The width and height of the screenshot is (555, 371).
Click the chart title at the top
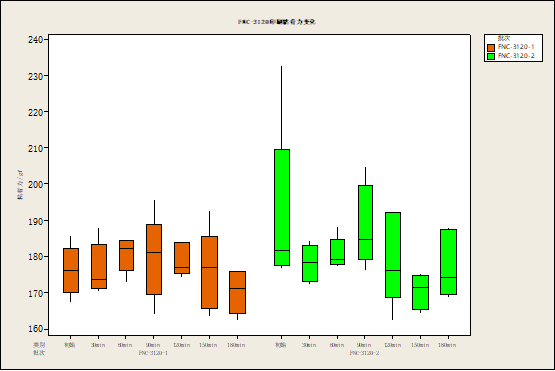click(x=277, y=22)
